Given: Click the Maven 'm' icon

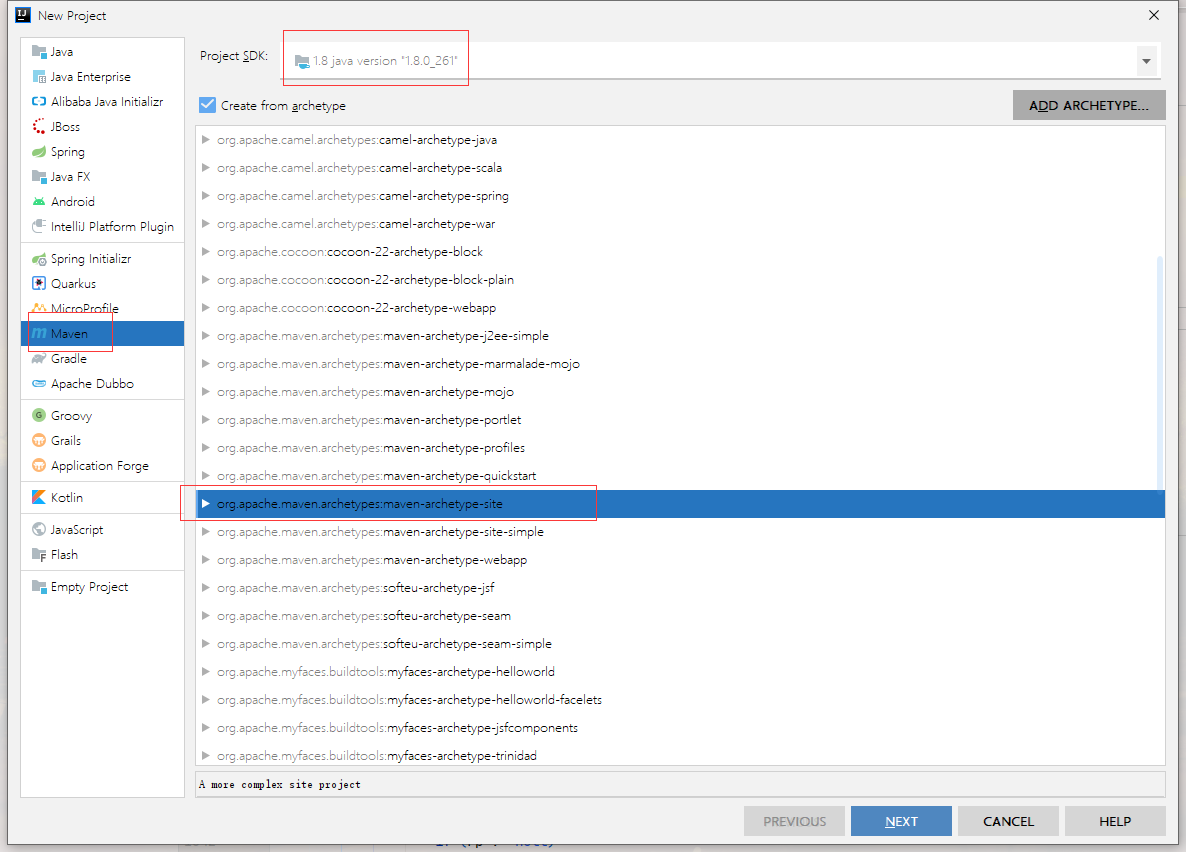Looking at the screenshot, I should (39, 334).
